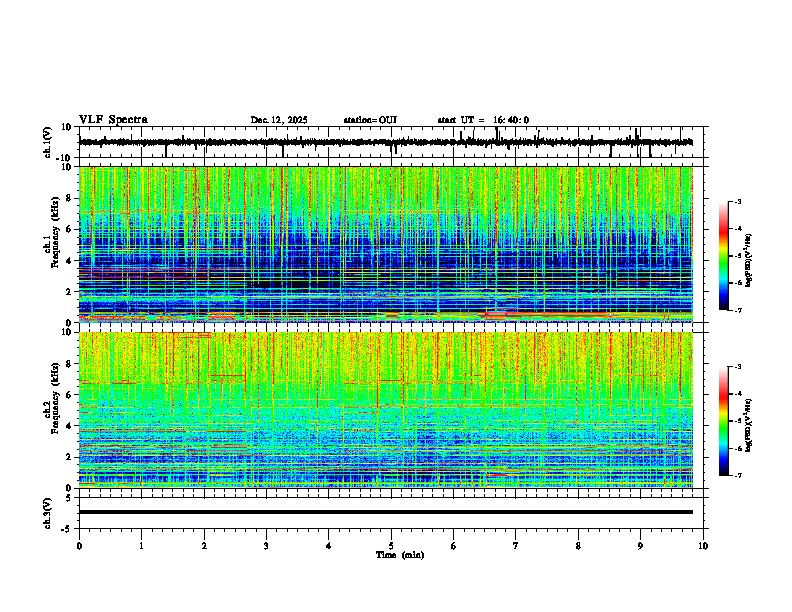Click the 8 kHz tick label on ch.1 frequency axis
Viewport: 792px width, 612px height.
pyautogui.click(x=70, y=198)
